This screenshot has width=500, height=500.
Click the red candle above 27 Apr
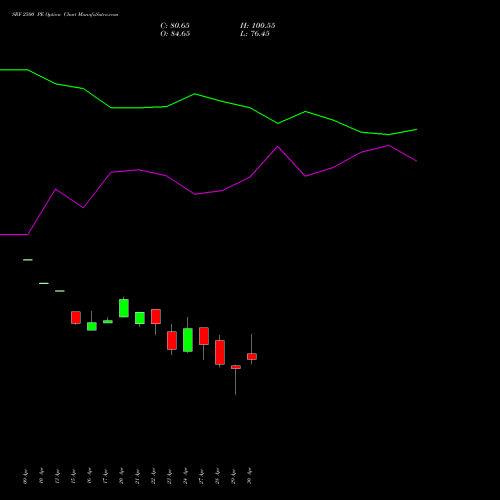(204, 336)
